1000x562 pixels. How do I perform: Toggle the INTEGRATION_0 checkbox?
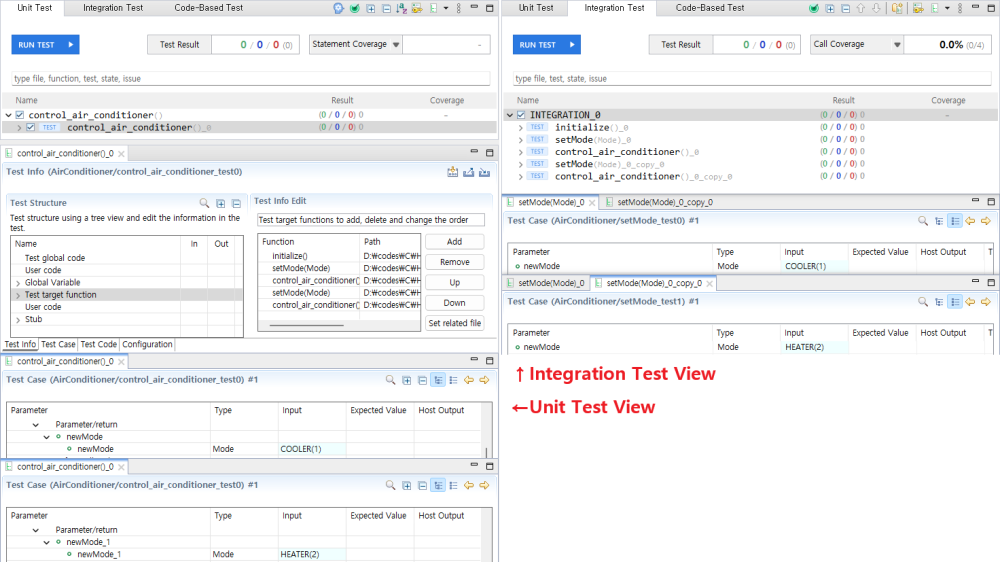coord(521,115)
